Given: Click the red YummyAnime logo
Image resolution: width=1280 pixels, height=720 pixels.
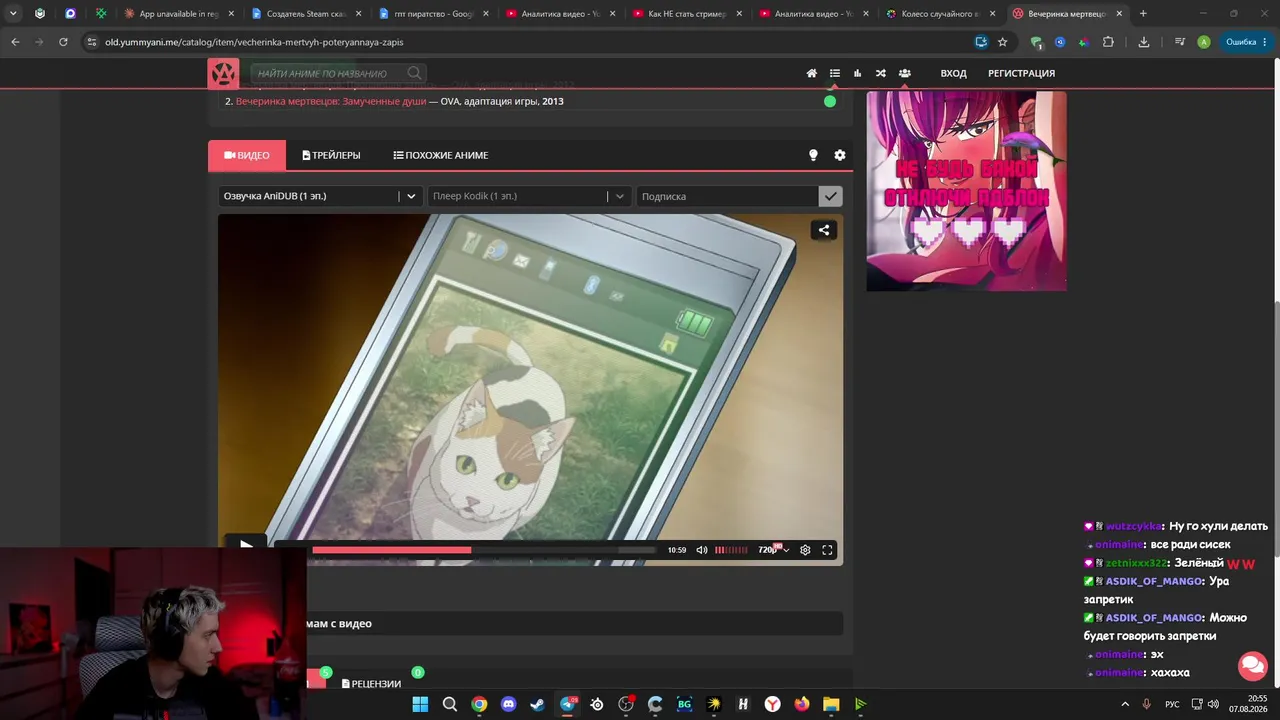Looking at the screenshot, I should pos(223,73).
